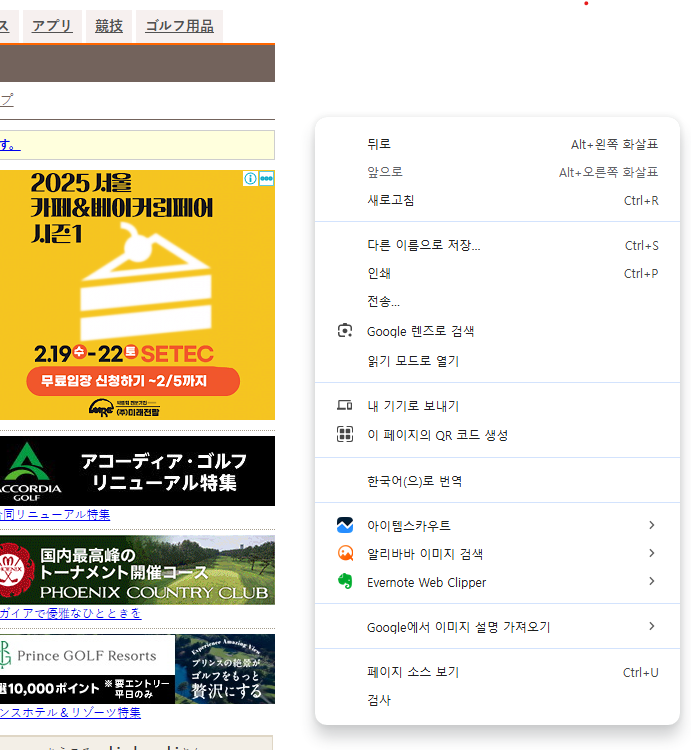Screen dimensions: 691x750
Task: Click the Ctrl+U shortcut text
Action: pos(640,673)
